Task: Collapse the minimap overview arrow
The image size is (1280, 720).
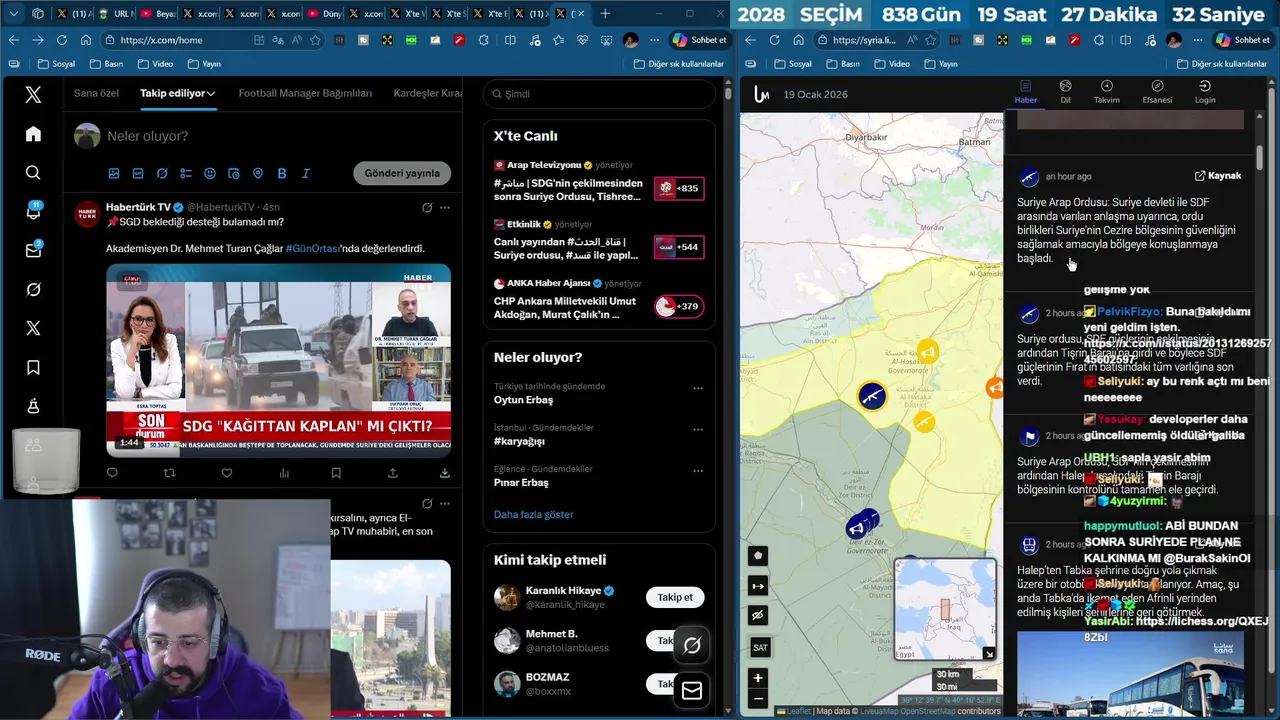Action: pos(989,654)
